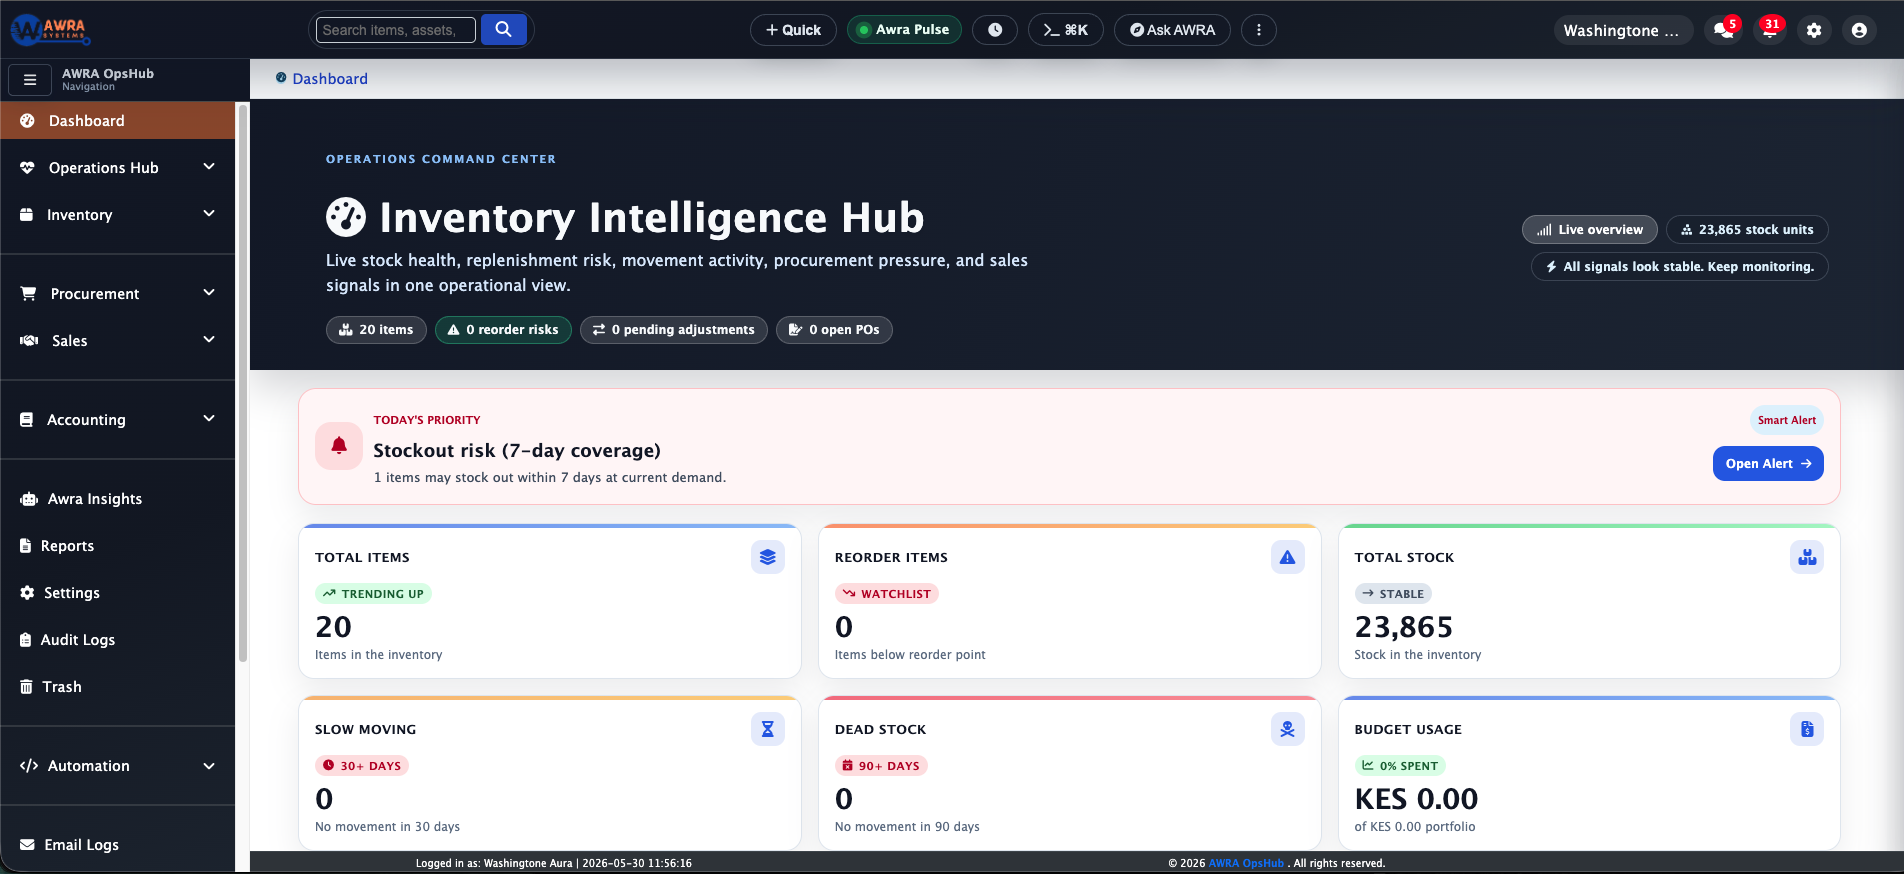Open Trash in the sidebar

(x=118, y=687)
